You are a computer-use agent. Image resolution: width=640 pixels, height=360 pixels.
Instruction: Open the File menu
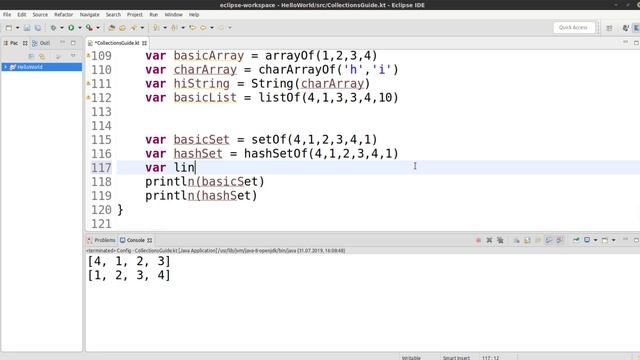7,14
